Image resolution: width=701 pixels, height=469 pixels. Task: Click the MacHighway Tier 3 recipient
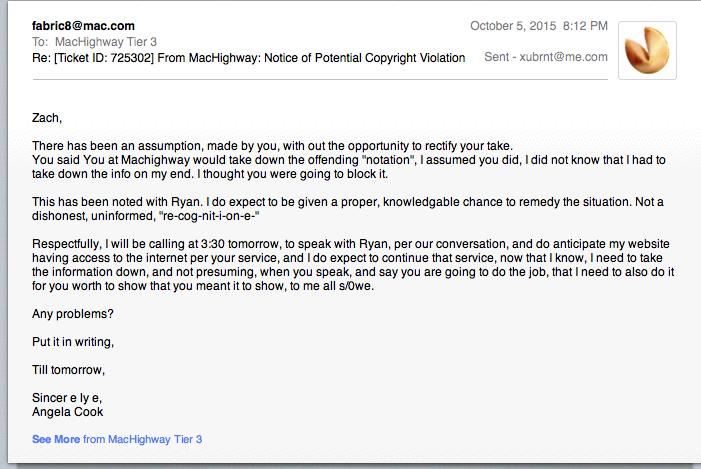(x=106, y=42)
